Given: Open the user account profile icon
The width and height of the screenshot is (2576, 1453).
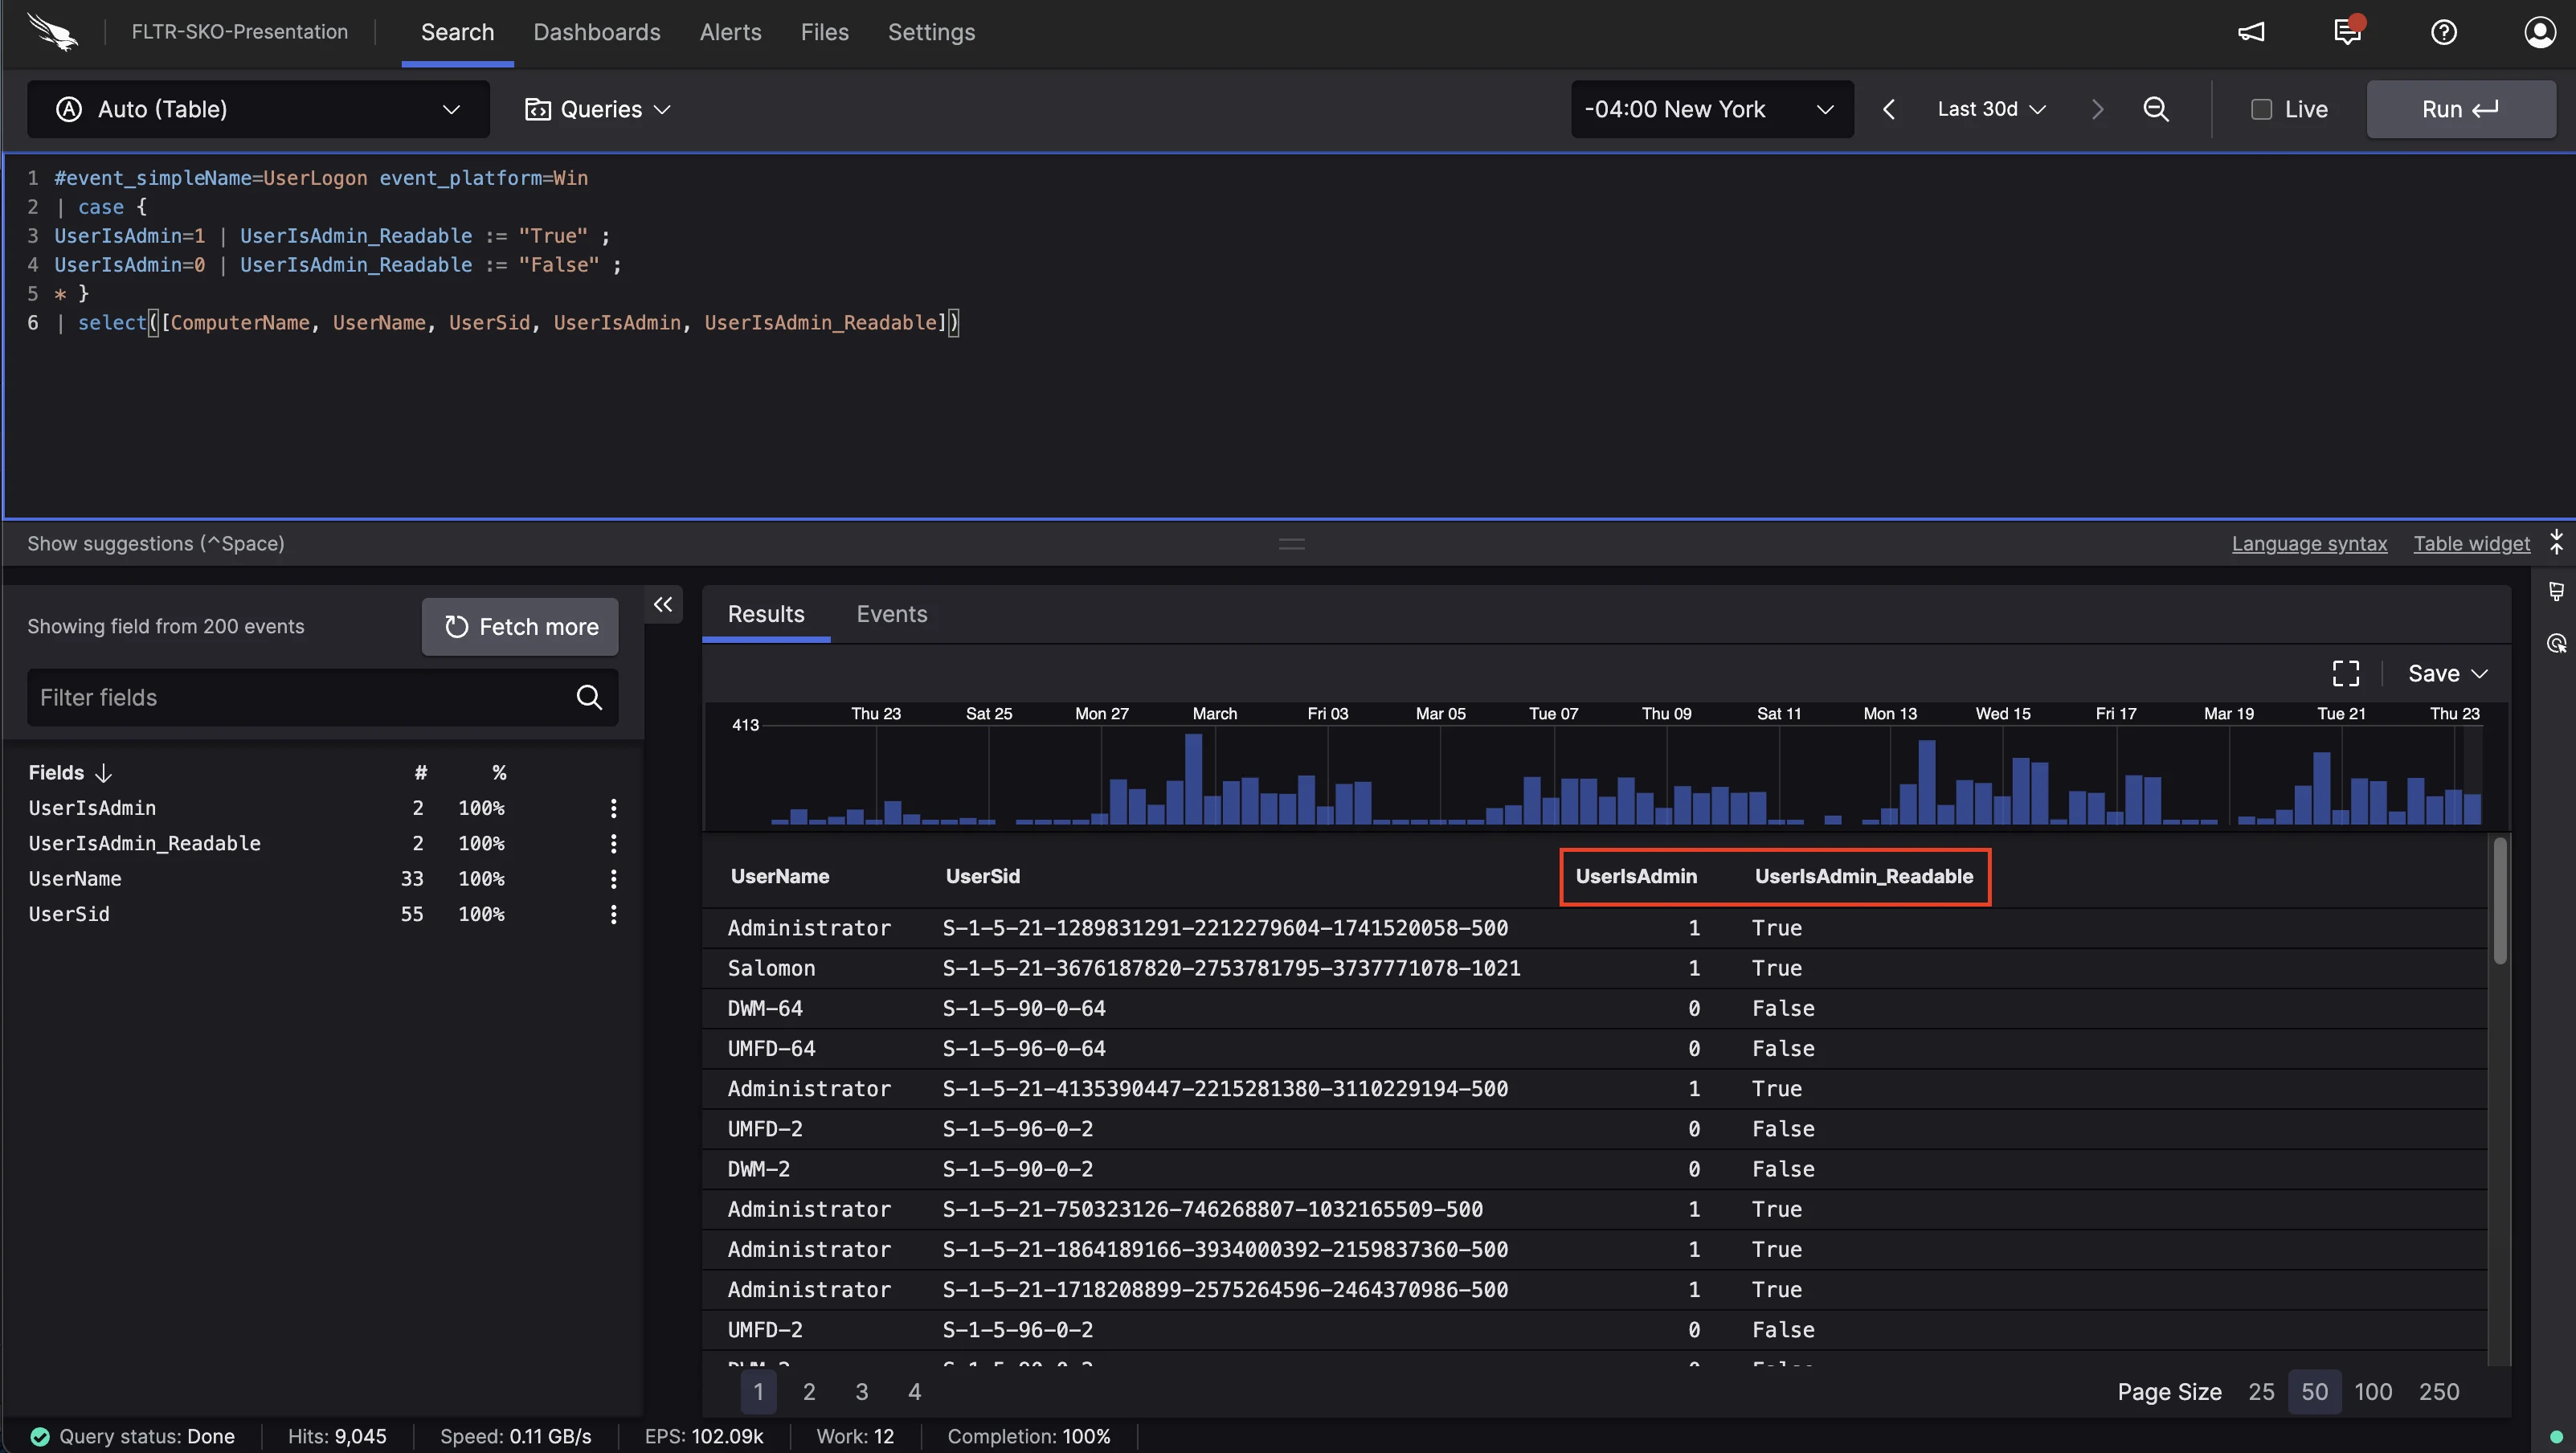Looking at the screenshot, I should (x=2540, y=32).
